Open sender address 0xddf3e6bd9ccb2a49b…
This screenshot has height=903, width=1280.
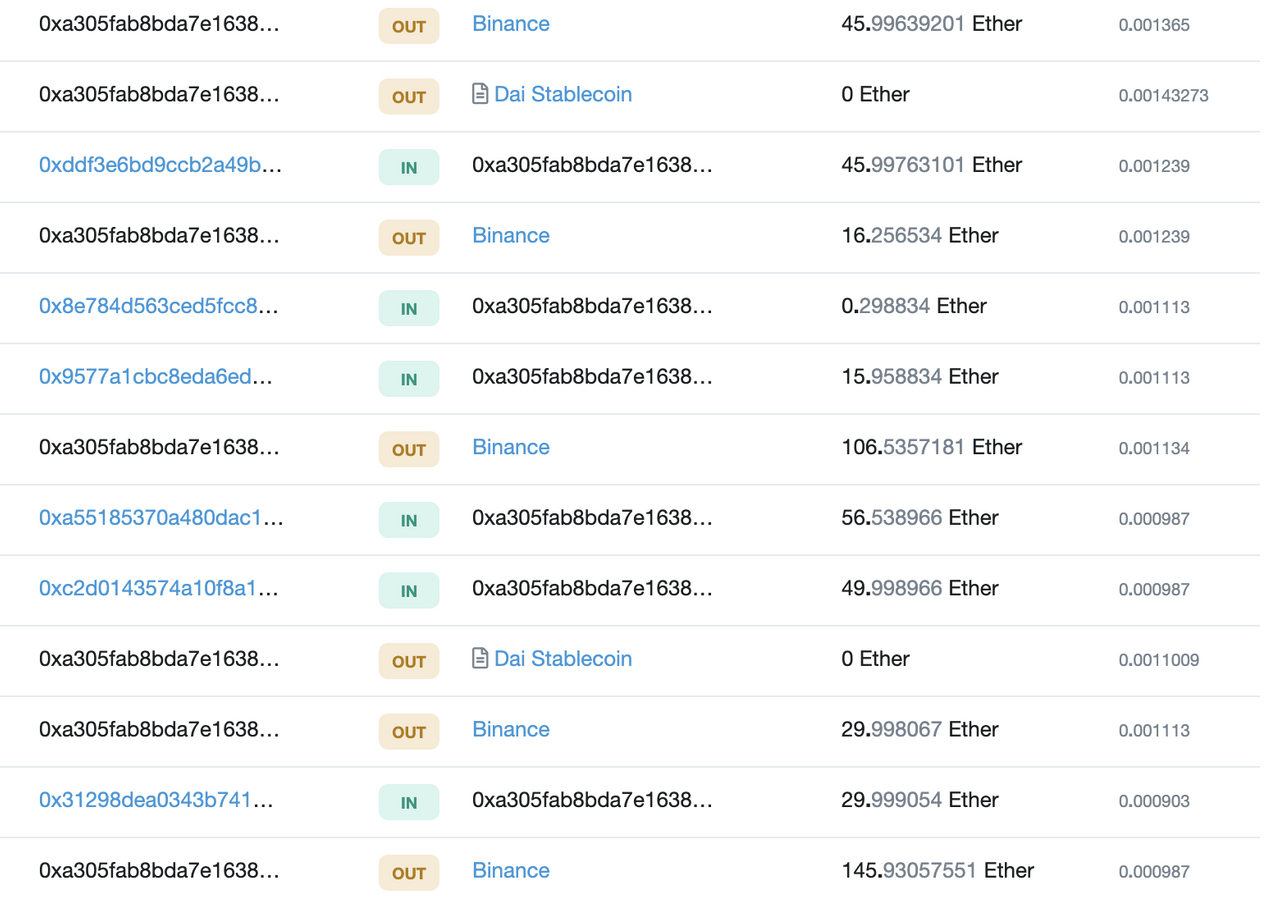[x=160, y=165]
